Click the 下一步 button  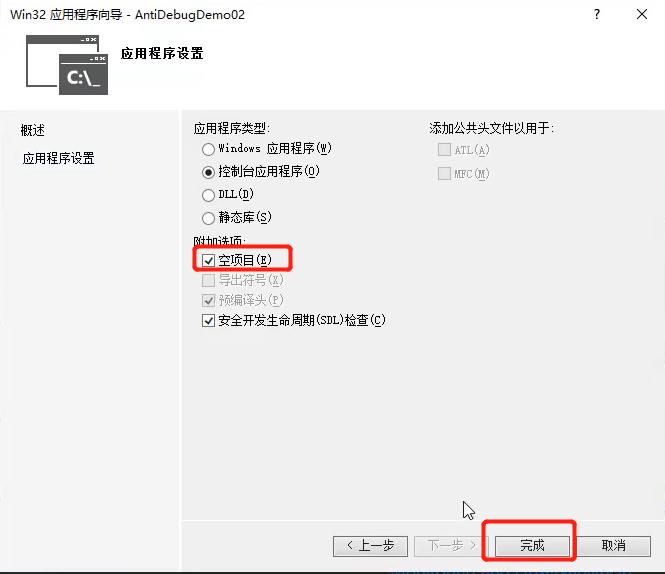tap(451, 546)
